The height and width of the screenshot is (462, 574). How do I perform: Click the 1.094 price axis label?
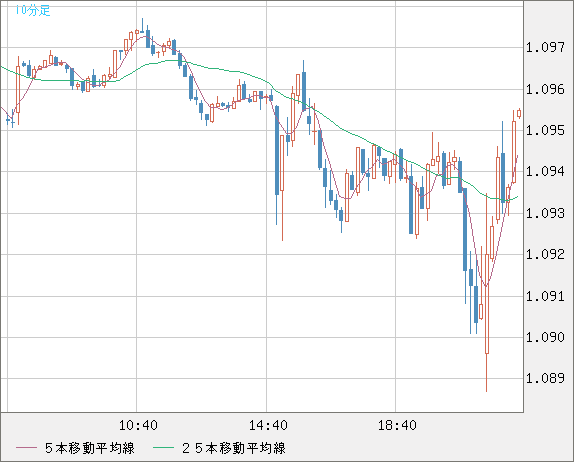[x=545, y=171]
